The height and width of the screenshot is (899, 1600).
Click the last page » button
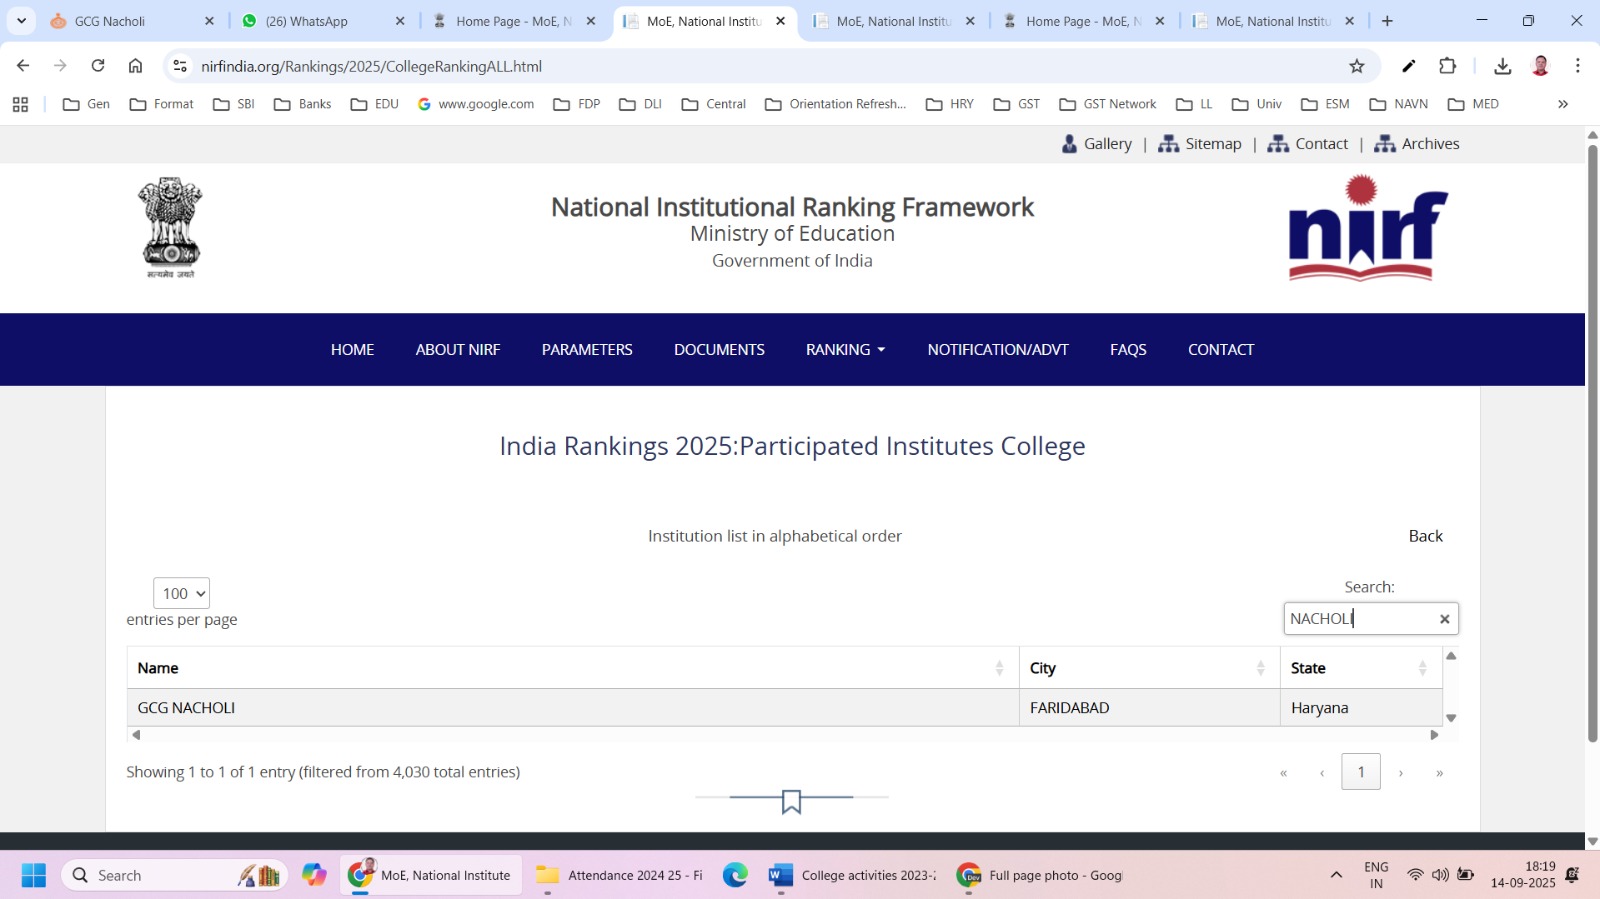click(x=1440, y=773)
